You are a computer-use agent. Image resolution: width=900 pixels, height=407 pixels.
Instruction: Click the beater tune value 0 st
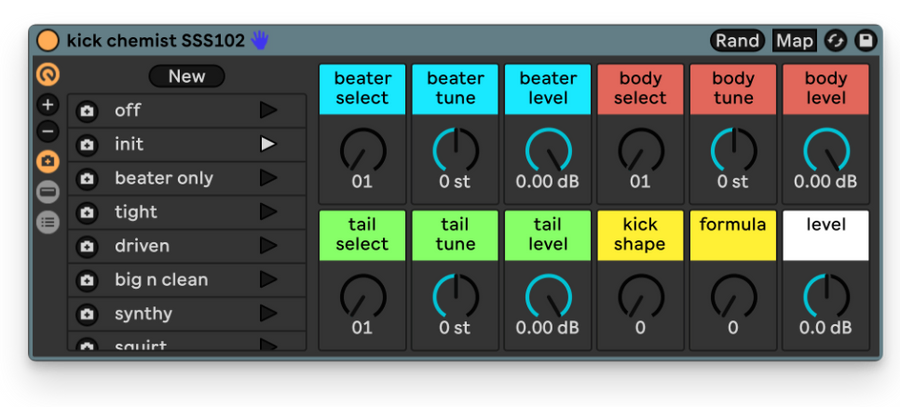point(455,182)
